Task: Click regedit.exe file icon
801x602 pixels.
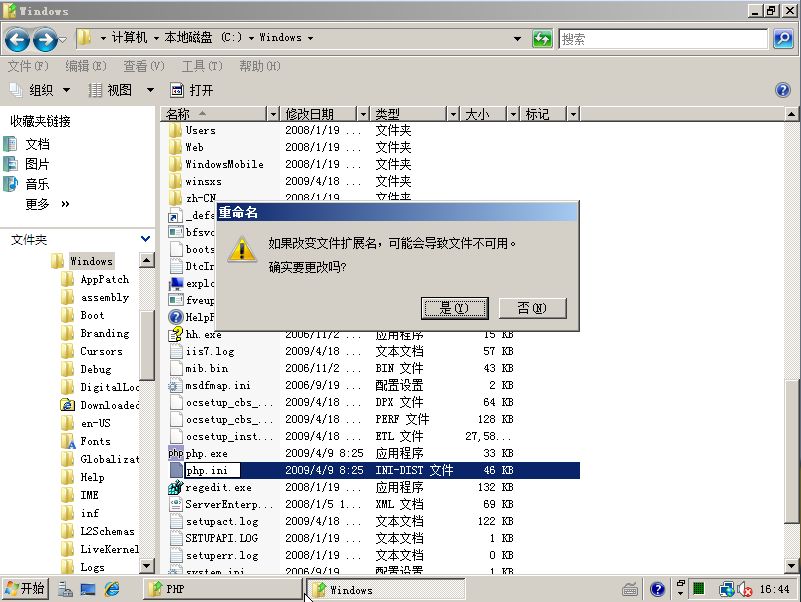Action: 175,487
